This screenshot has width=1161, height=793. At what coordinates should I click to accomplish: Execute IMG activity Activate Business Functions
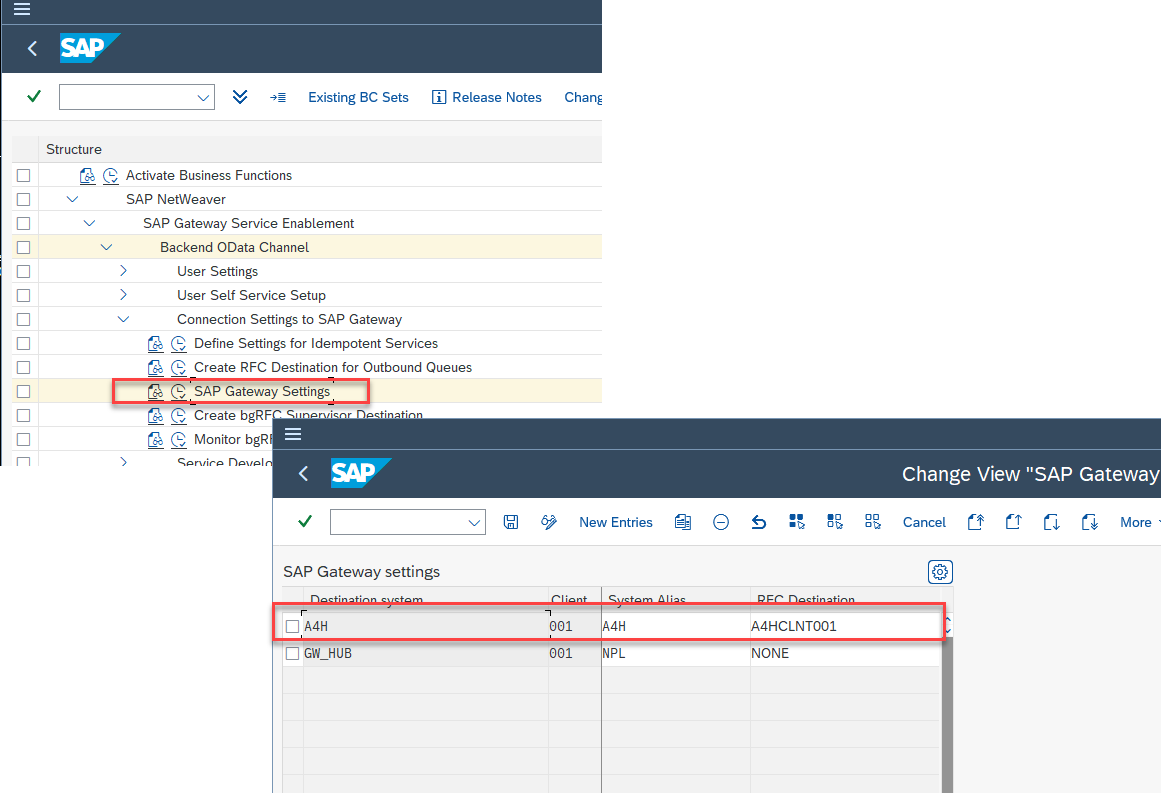coord(110,175)
